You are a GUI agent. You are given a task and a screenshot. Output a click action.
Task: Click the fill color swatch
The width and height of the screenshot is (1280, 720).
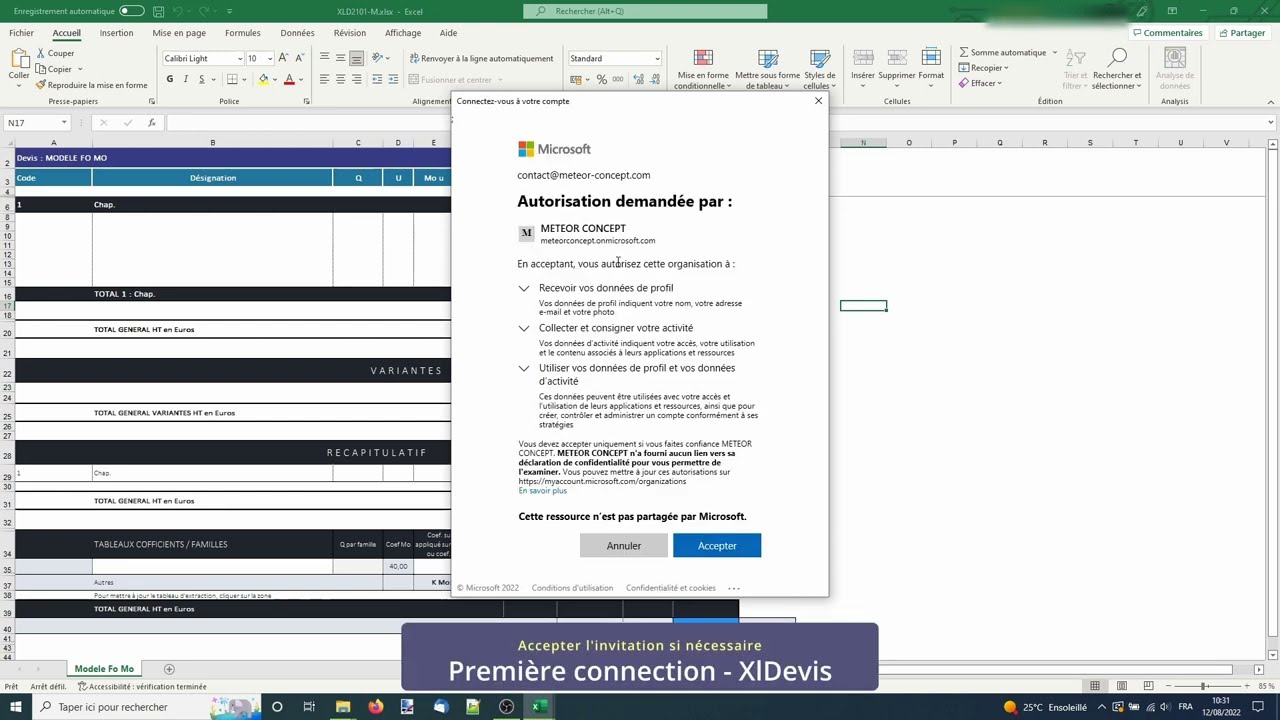click(264, 79)
